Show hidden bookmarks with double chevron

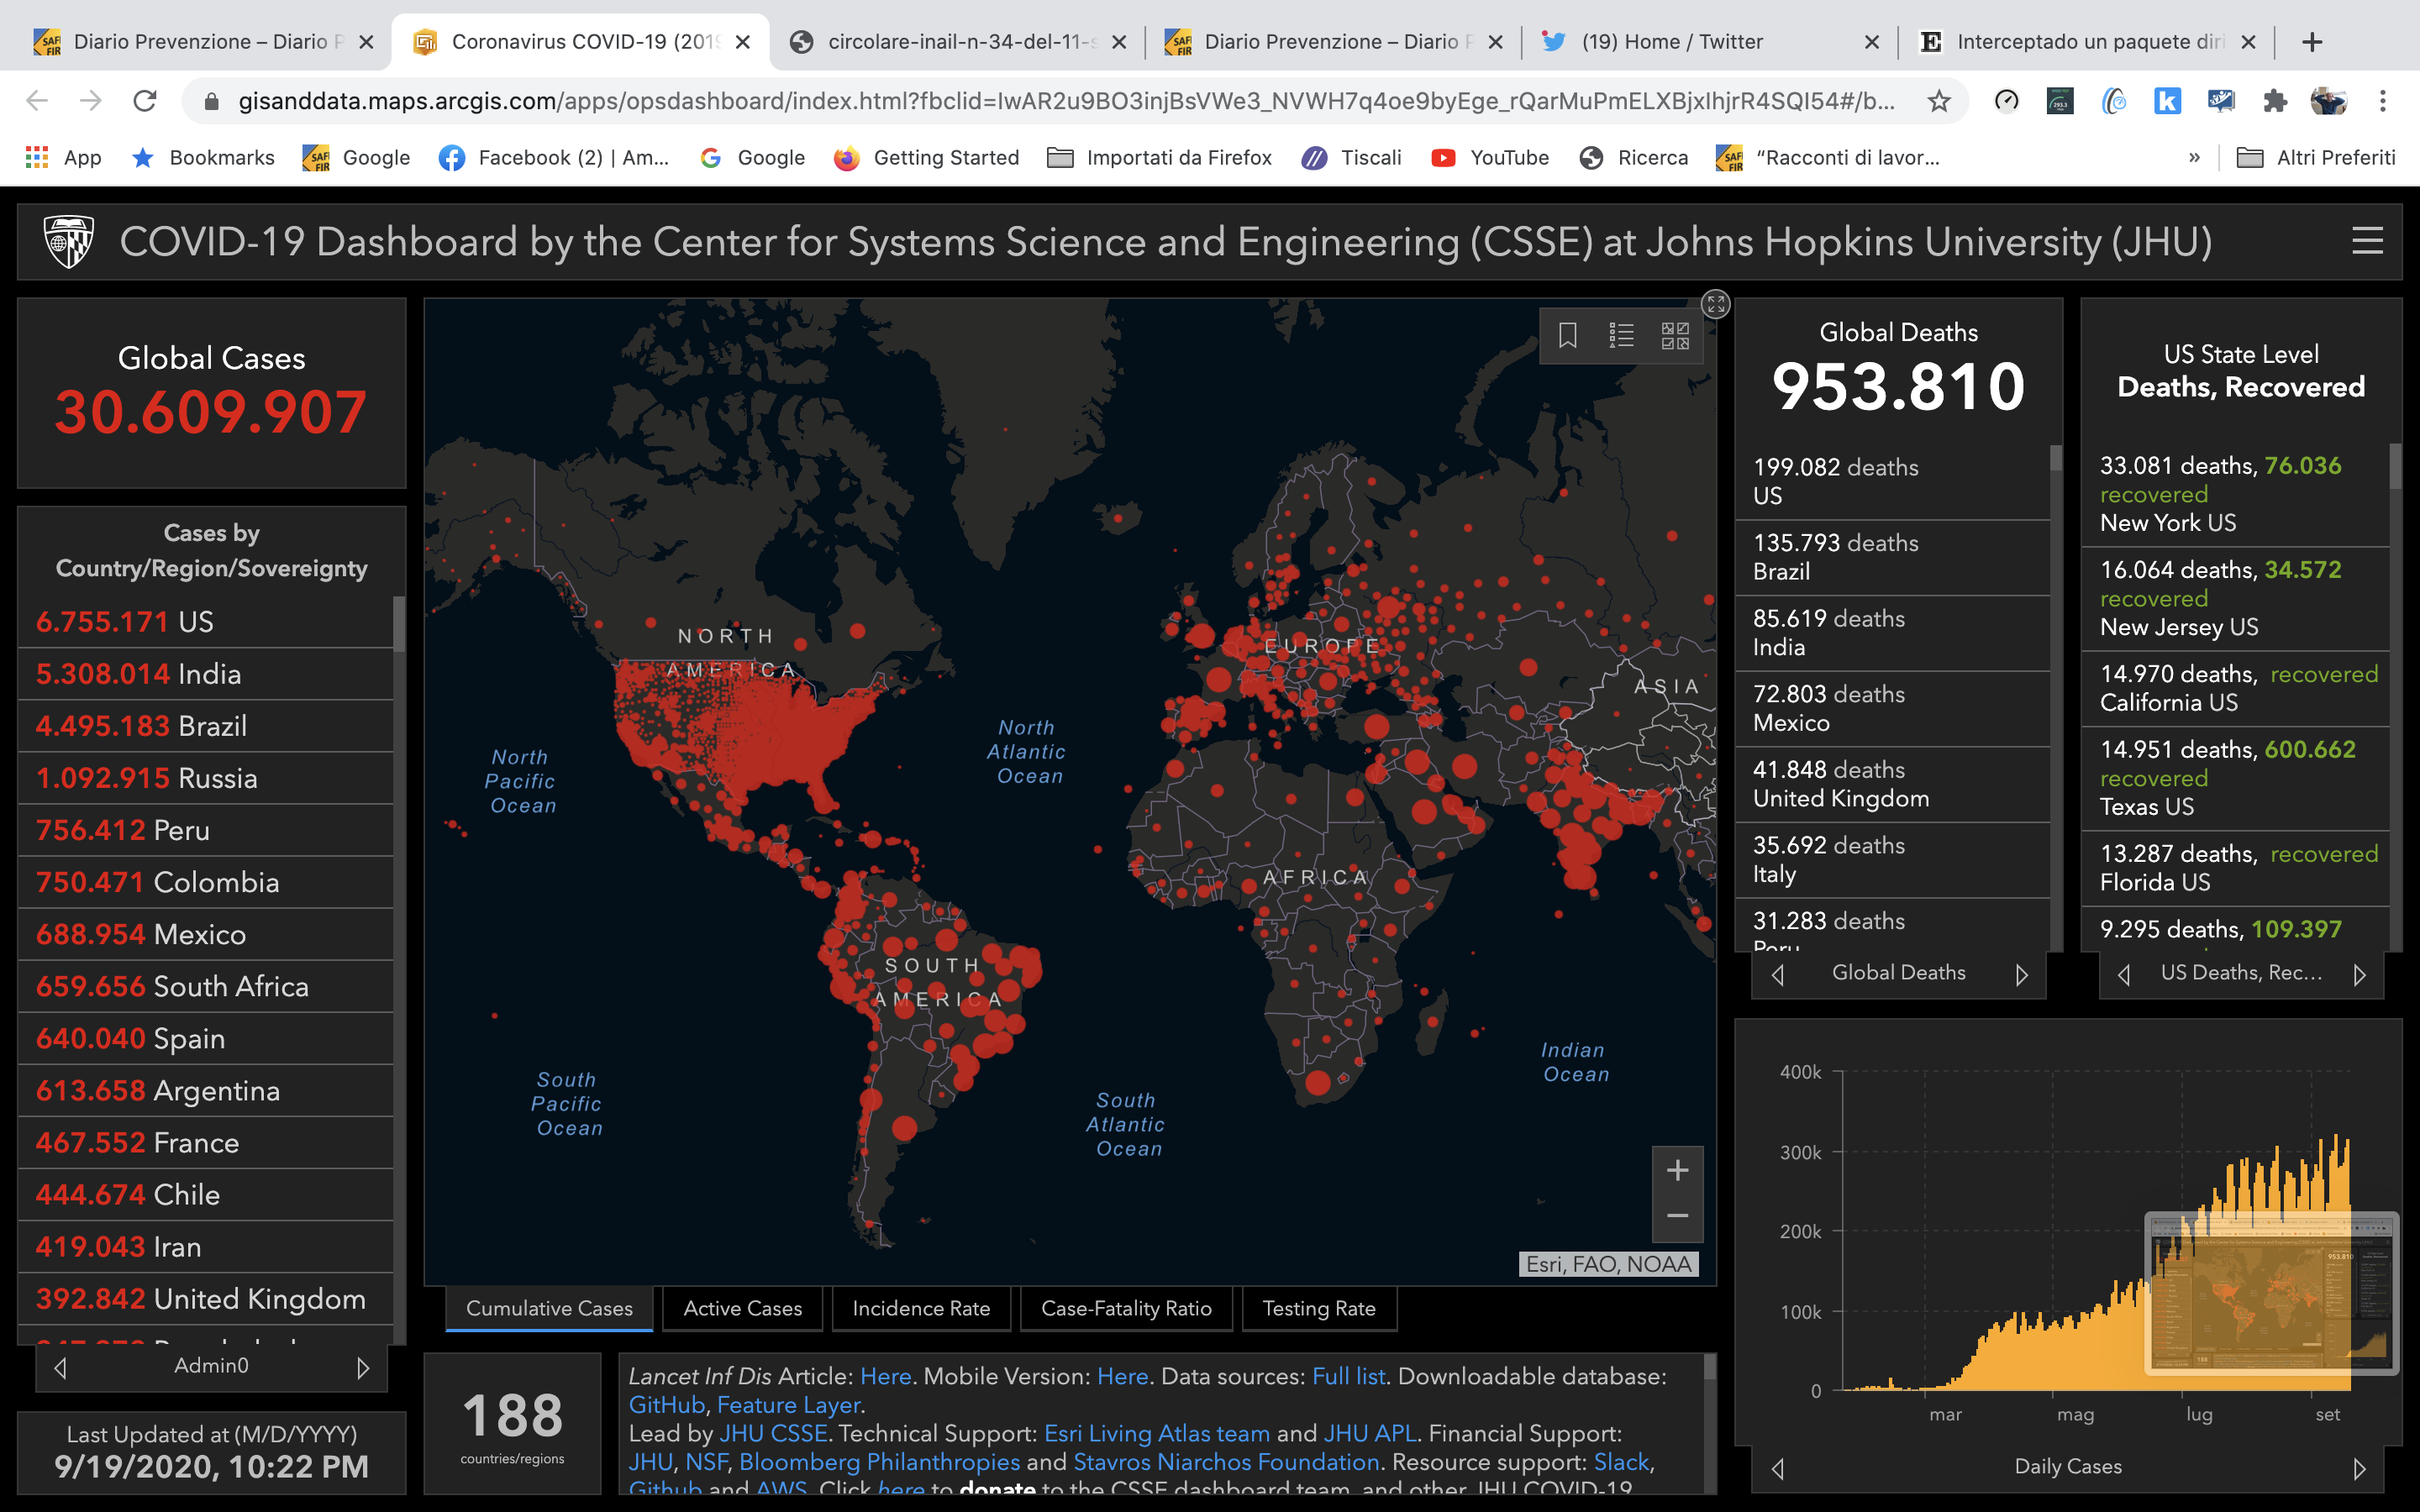pos(2194,158)
